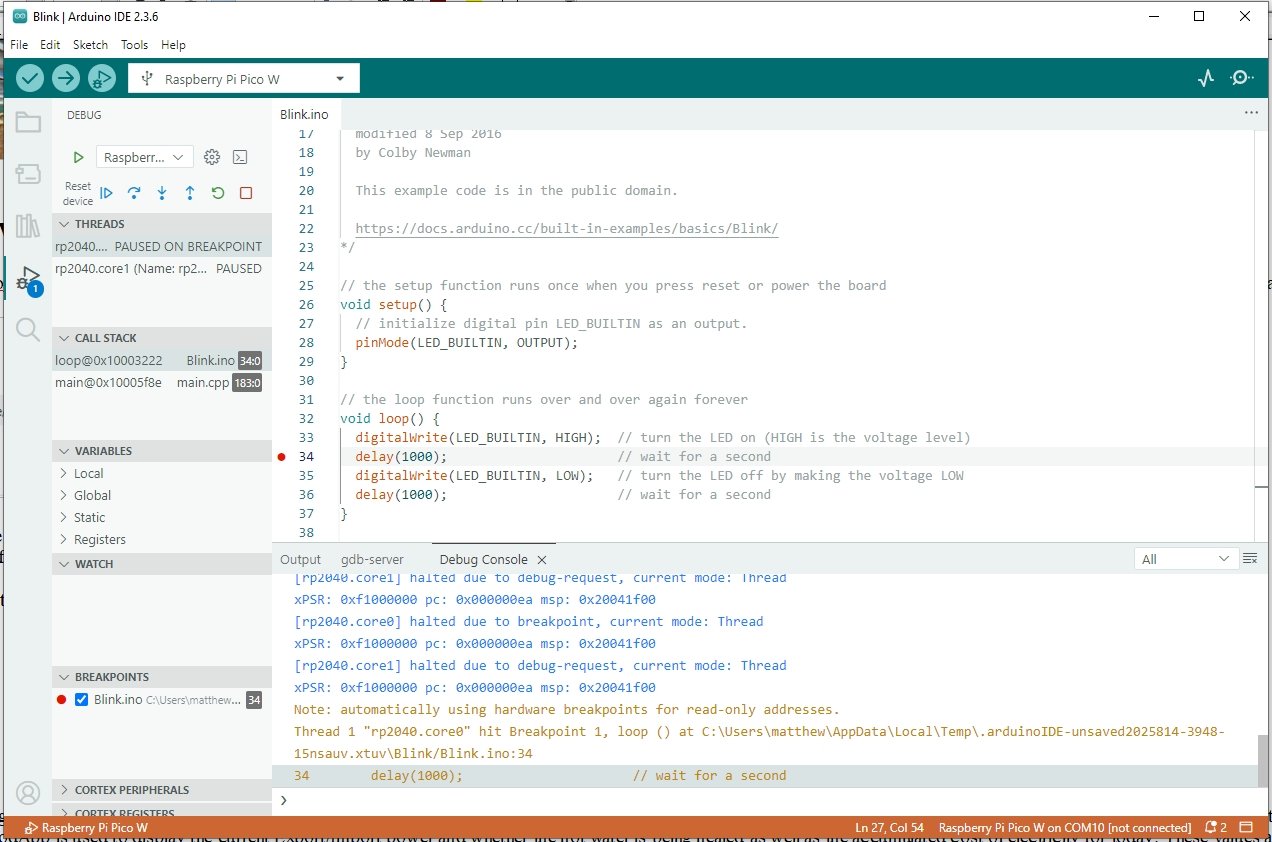Remove the red breakpoint dot on line 34
The width and height of the screenshot is (1272, 842).
(282, 457)
